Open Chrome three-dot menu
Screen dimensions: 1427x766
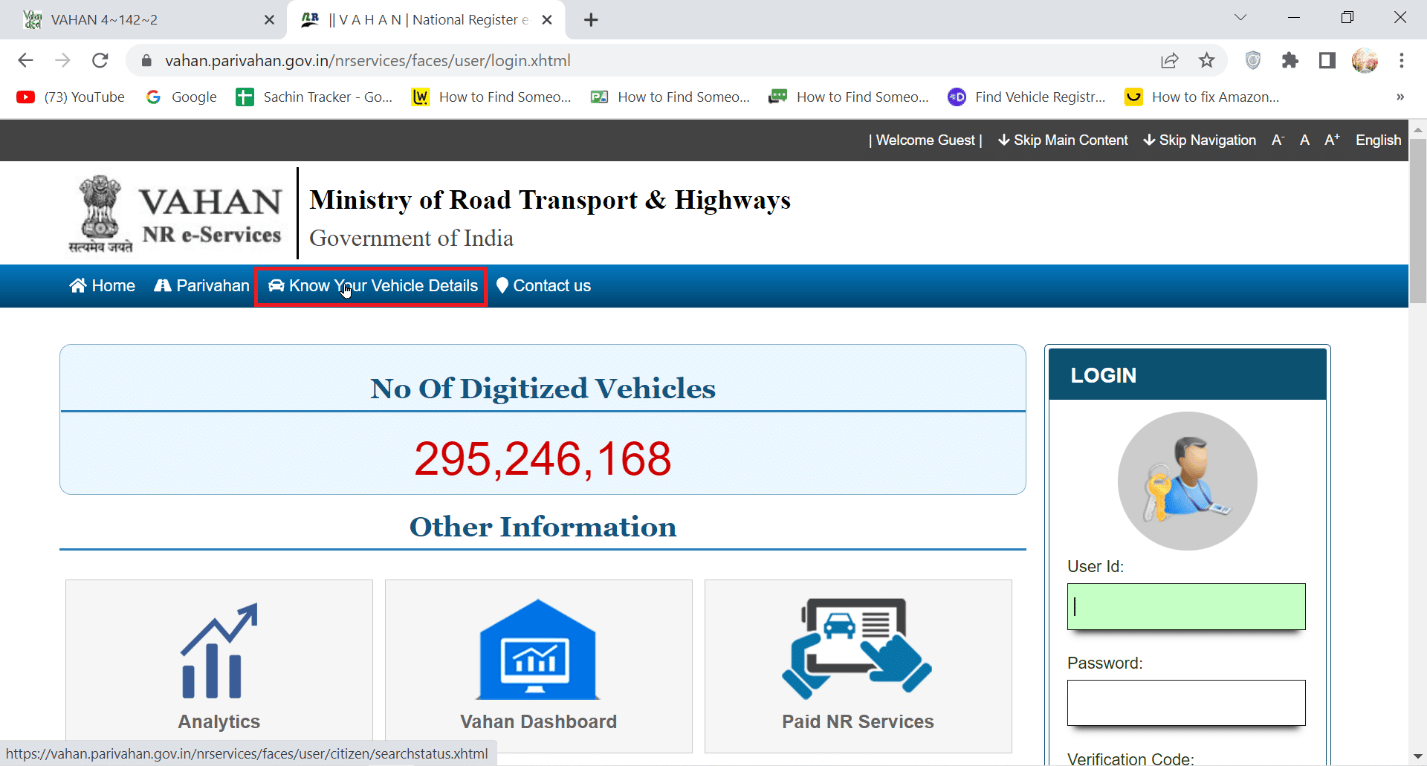(x=1401, y=60)
